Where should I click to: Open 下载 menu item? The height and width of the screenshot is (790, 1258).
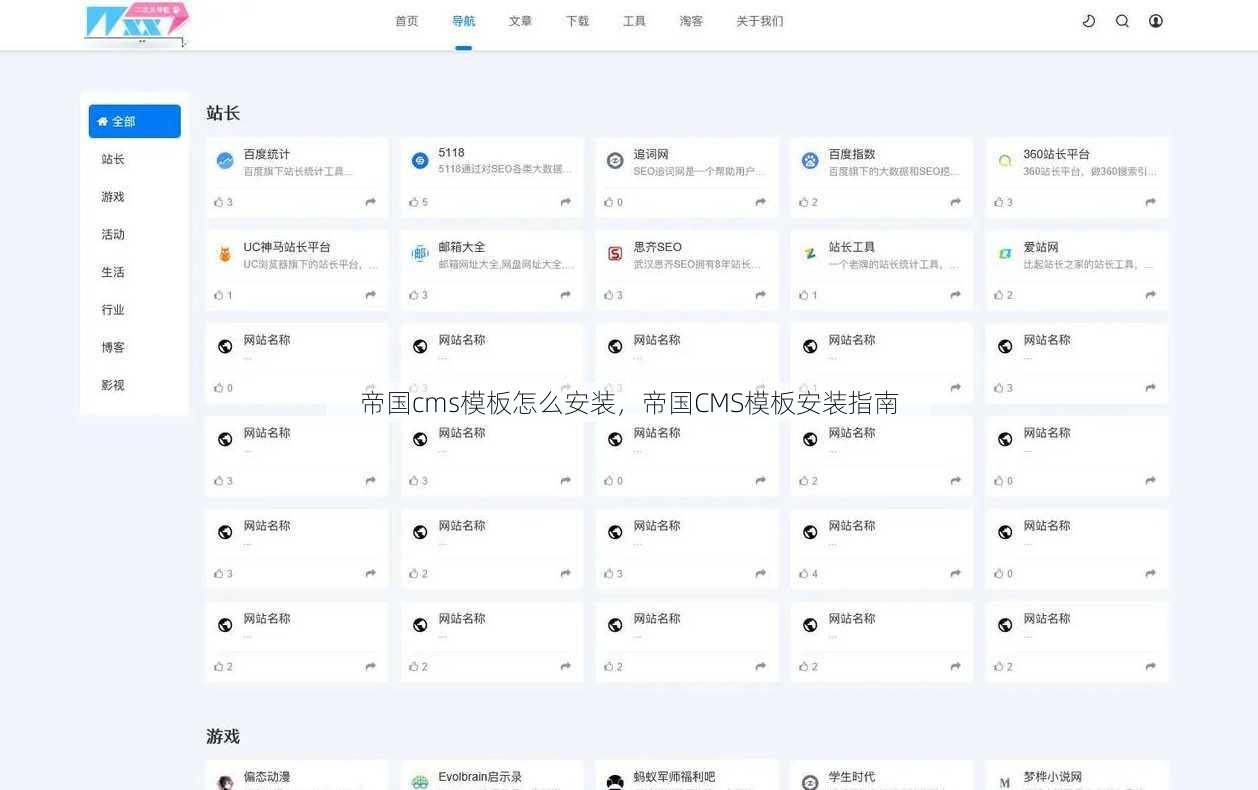(x=578, y=21)
